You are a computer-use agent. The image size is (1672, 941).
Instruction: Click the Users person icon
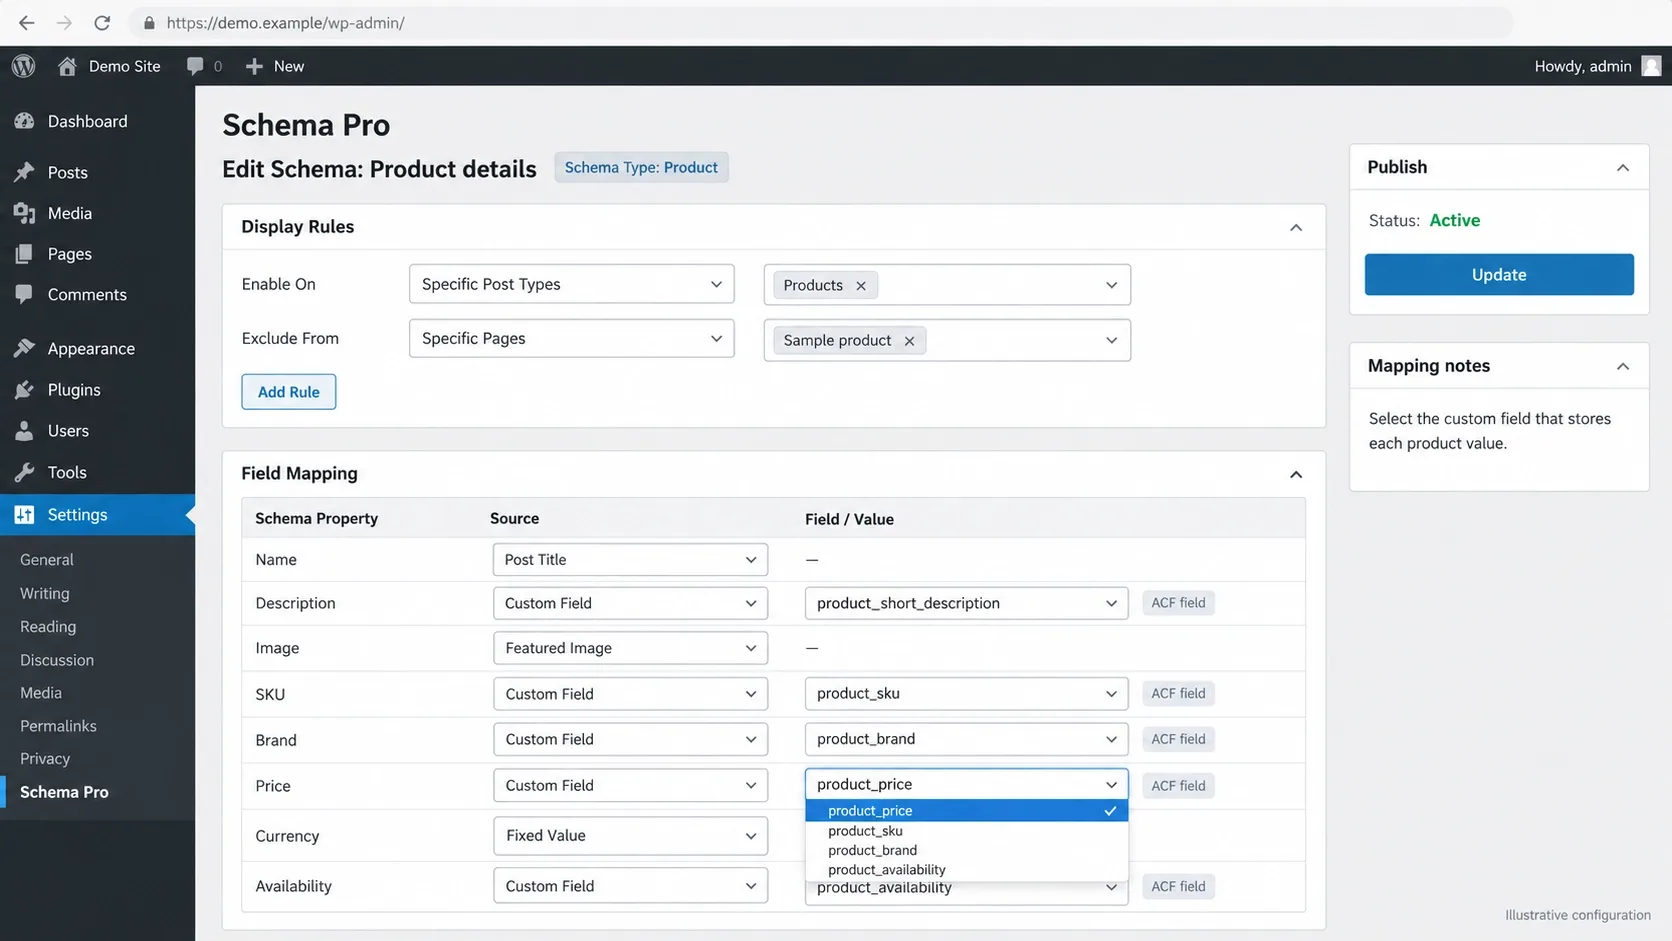pyautogui.click(x=24, y=431)
